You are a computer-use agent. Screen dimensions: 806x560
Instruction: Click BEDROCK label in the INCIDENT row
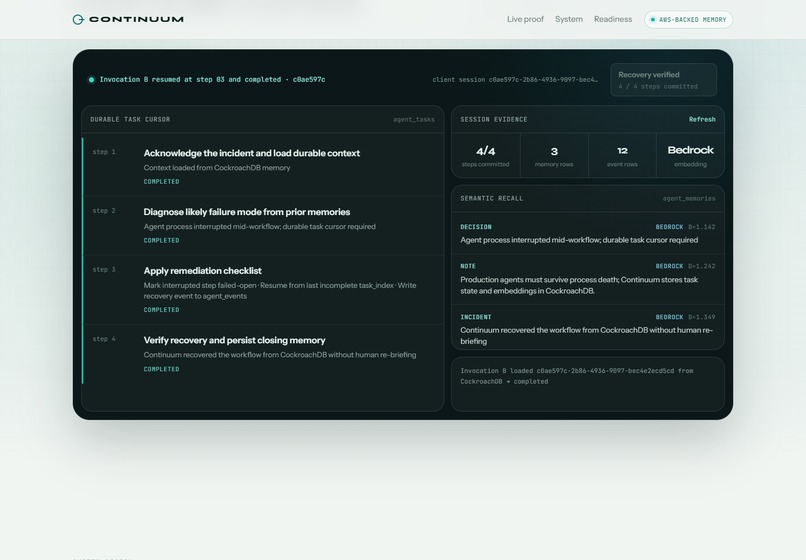click(x=669, y=317)
